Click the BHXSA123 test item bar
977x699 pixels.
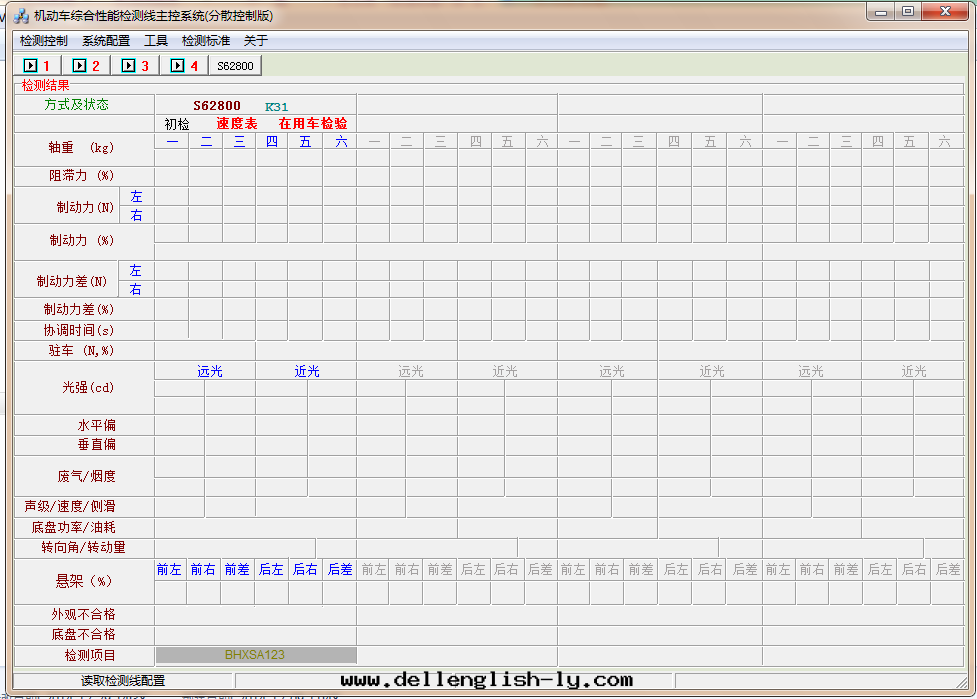(x=255, y=655)
